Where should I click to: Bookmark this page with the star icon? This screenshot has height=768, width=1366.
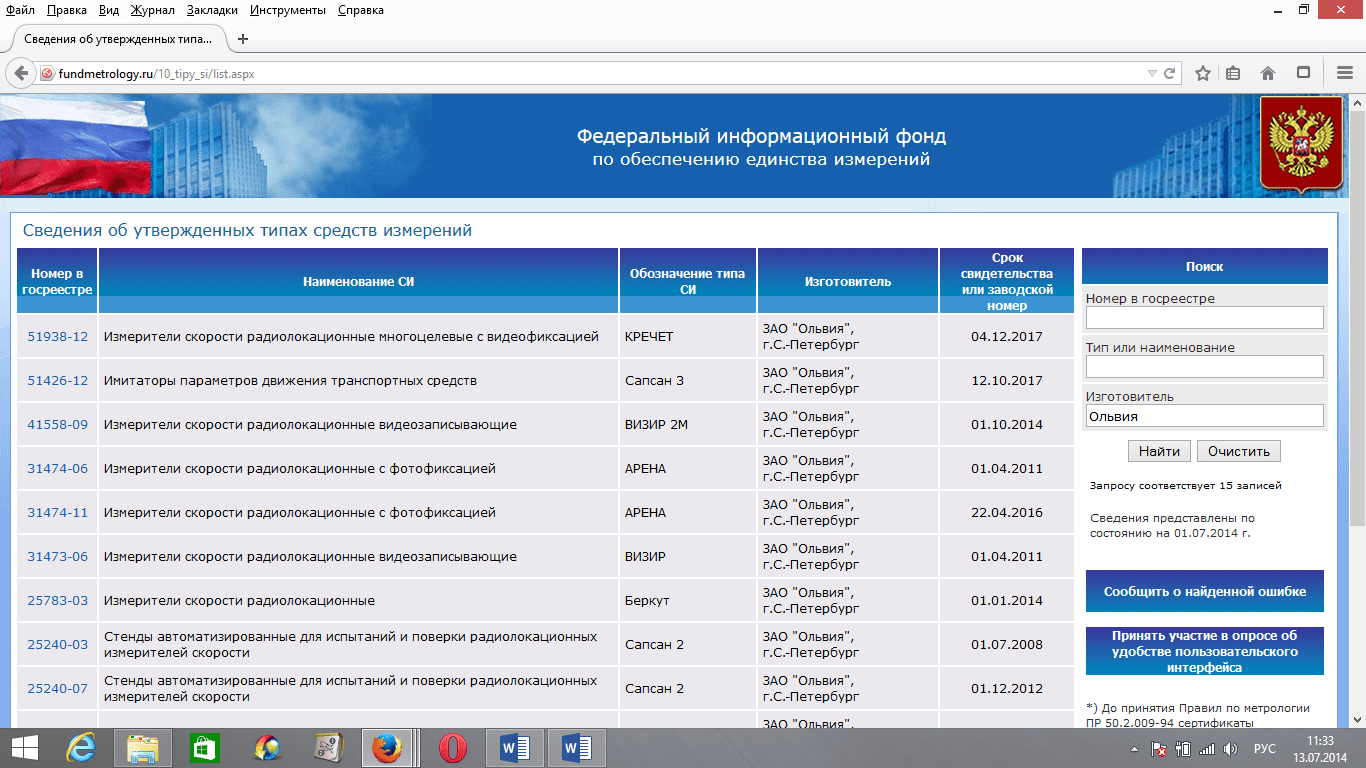click(x=1203, y=73)
